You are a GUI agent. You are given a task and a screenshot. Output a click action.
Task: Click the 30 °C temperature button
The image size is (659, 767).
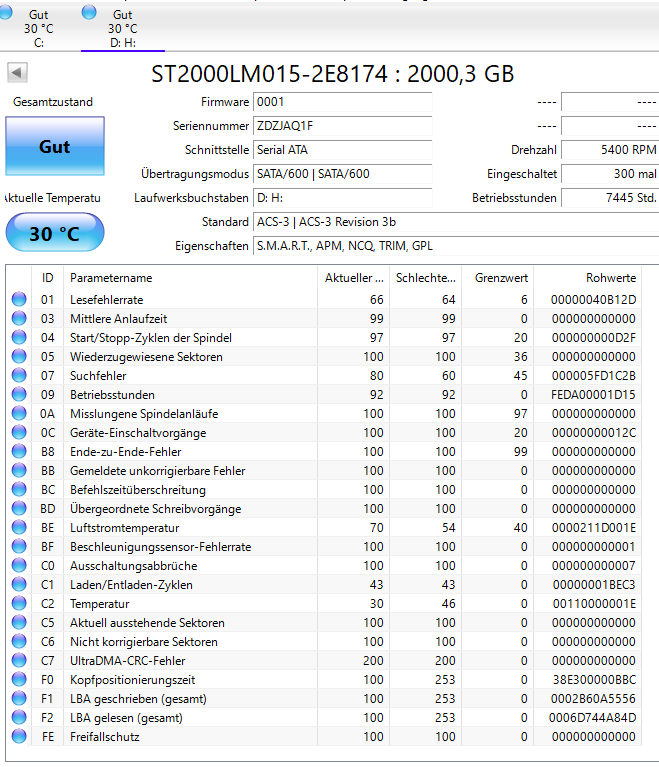(x=55, y=233)
